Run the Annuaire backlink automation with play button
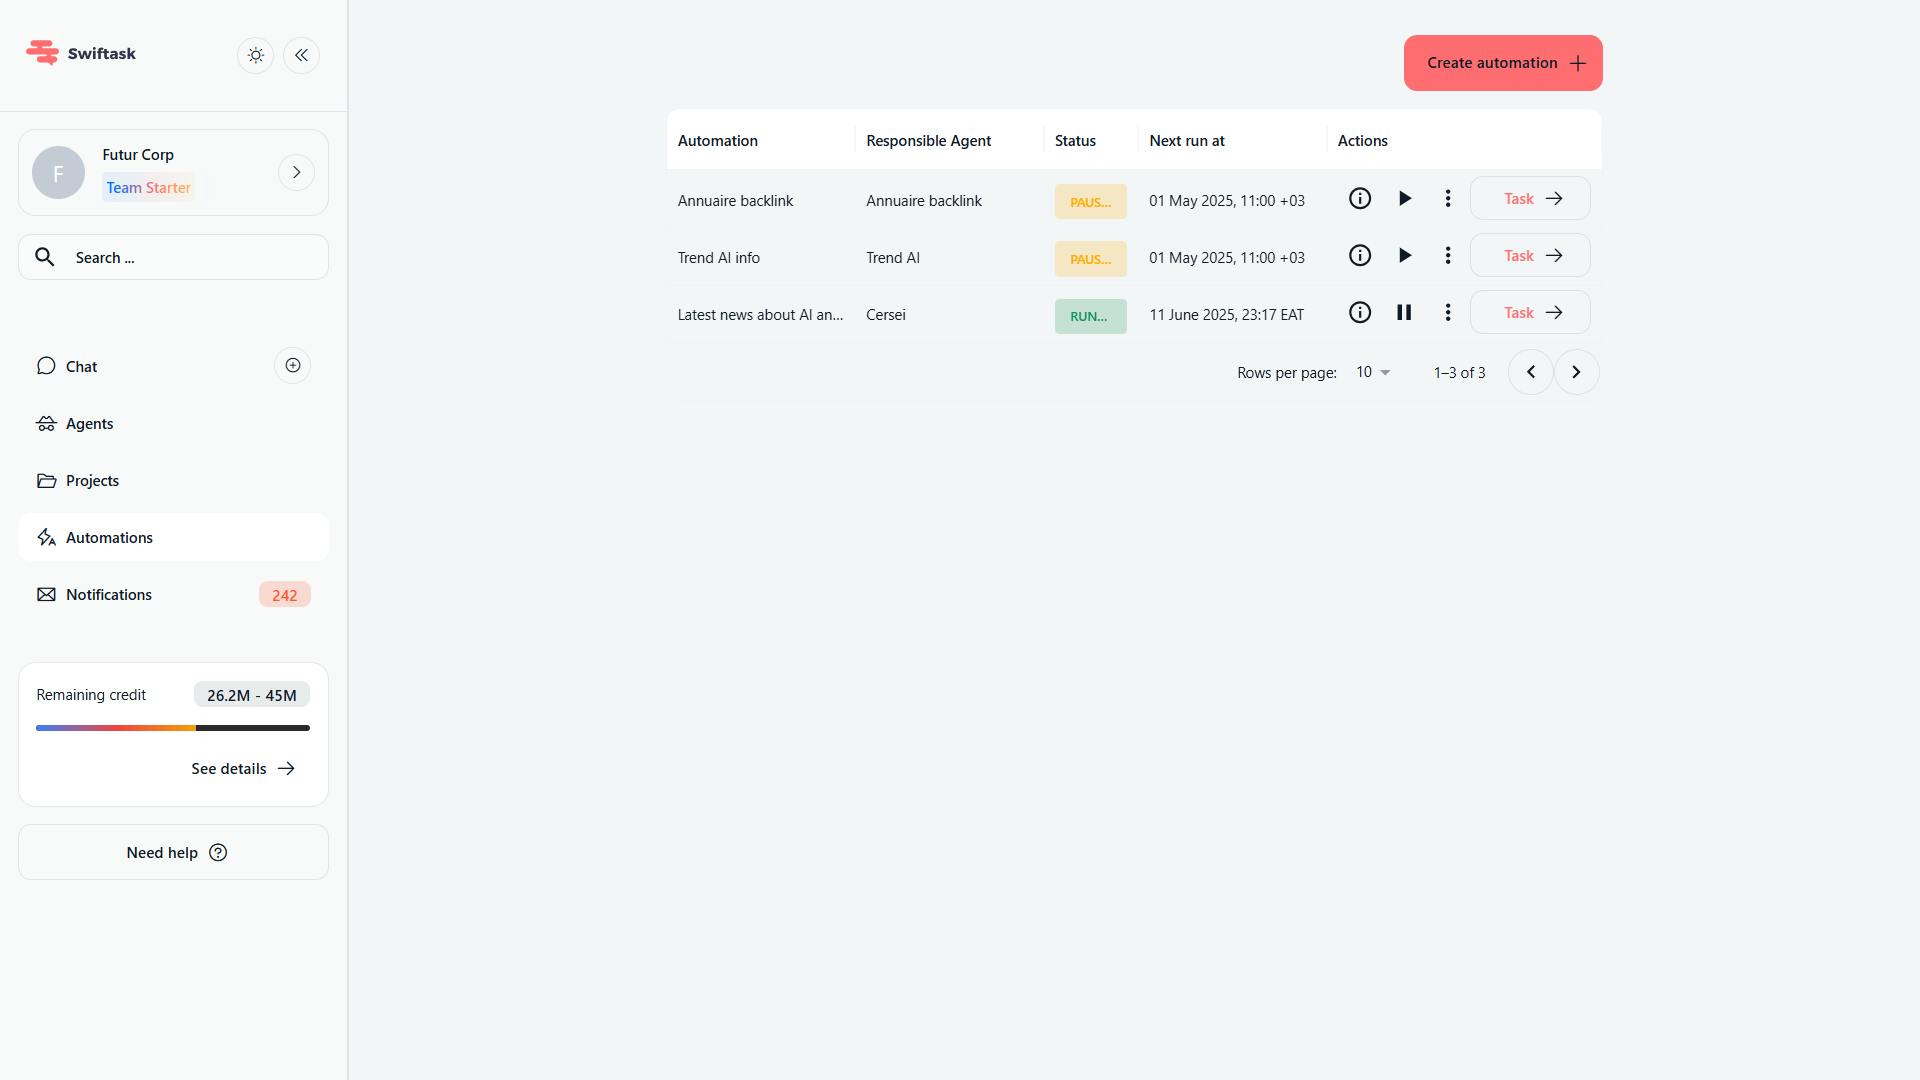The width and height of the screenshot is (1920, 1080). 1404,198
